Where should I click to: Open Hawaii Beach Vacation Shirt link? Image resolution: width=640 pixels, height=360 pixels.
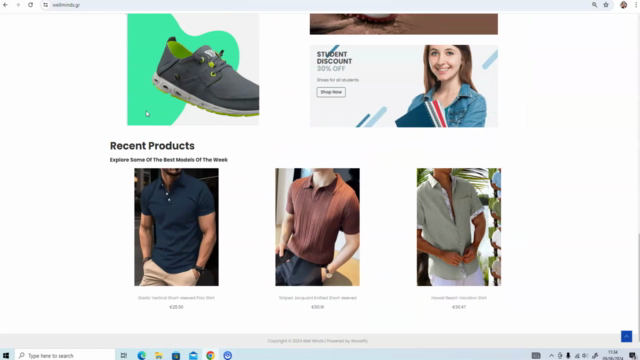click(459, 298)
